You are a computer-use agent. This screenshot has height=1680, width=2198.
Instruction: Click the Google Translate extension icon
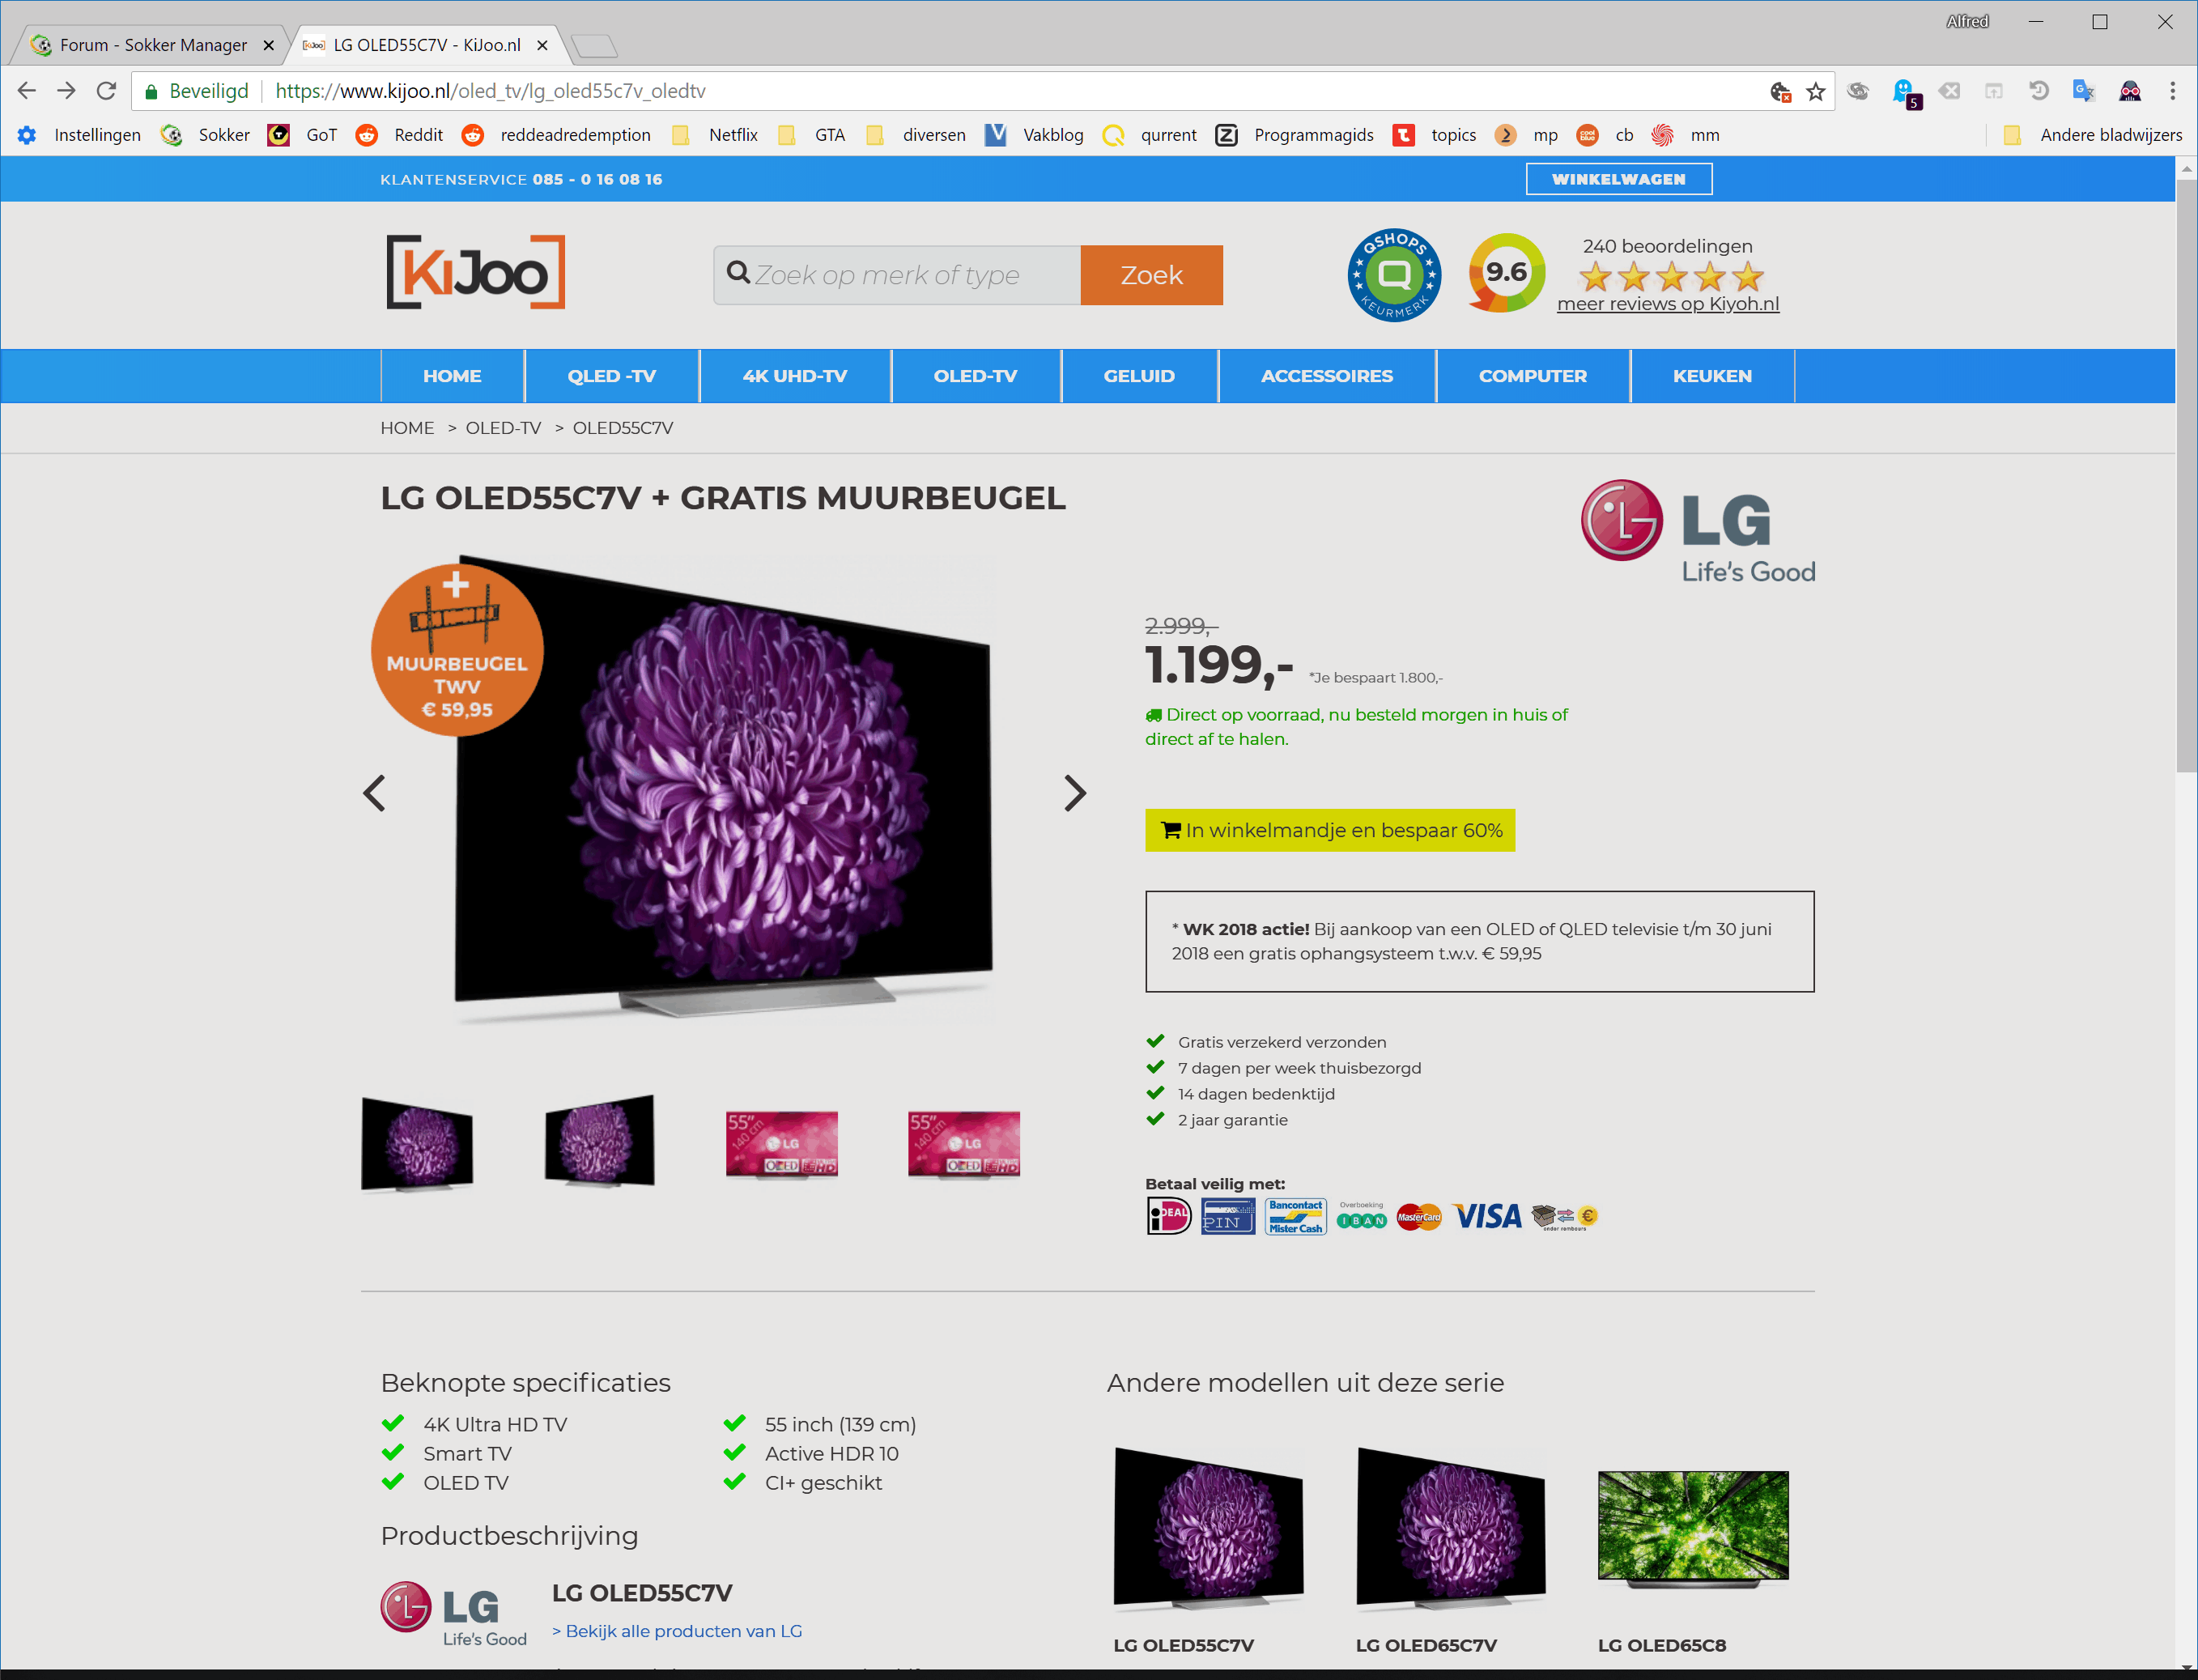pos(2084,91)
